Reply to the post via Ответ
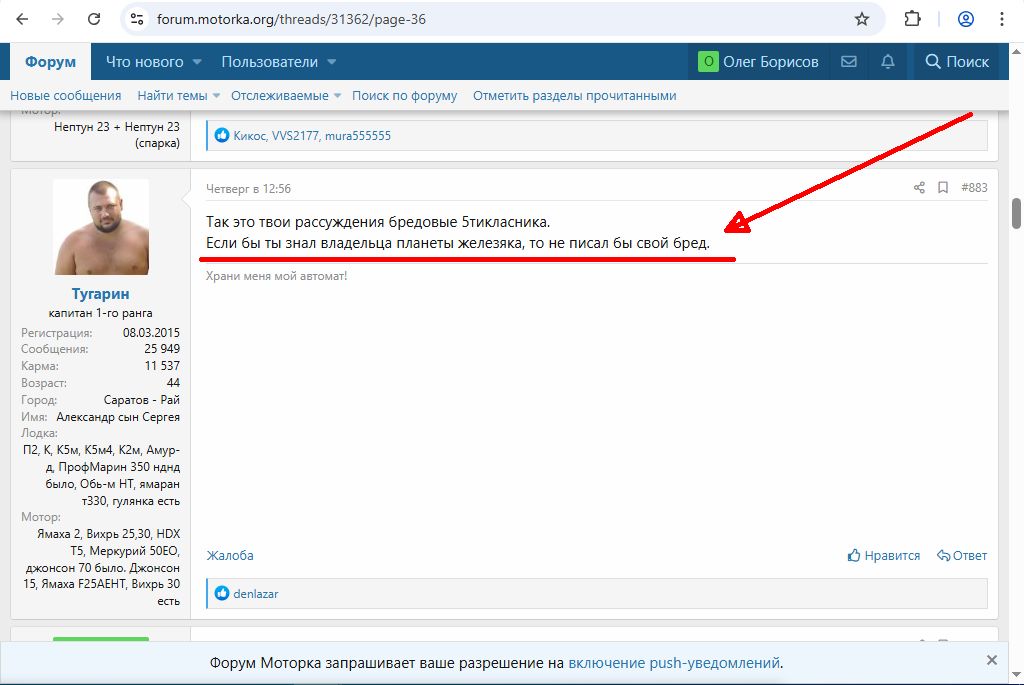 (962, 556)
